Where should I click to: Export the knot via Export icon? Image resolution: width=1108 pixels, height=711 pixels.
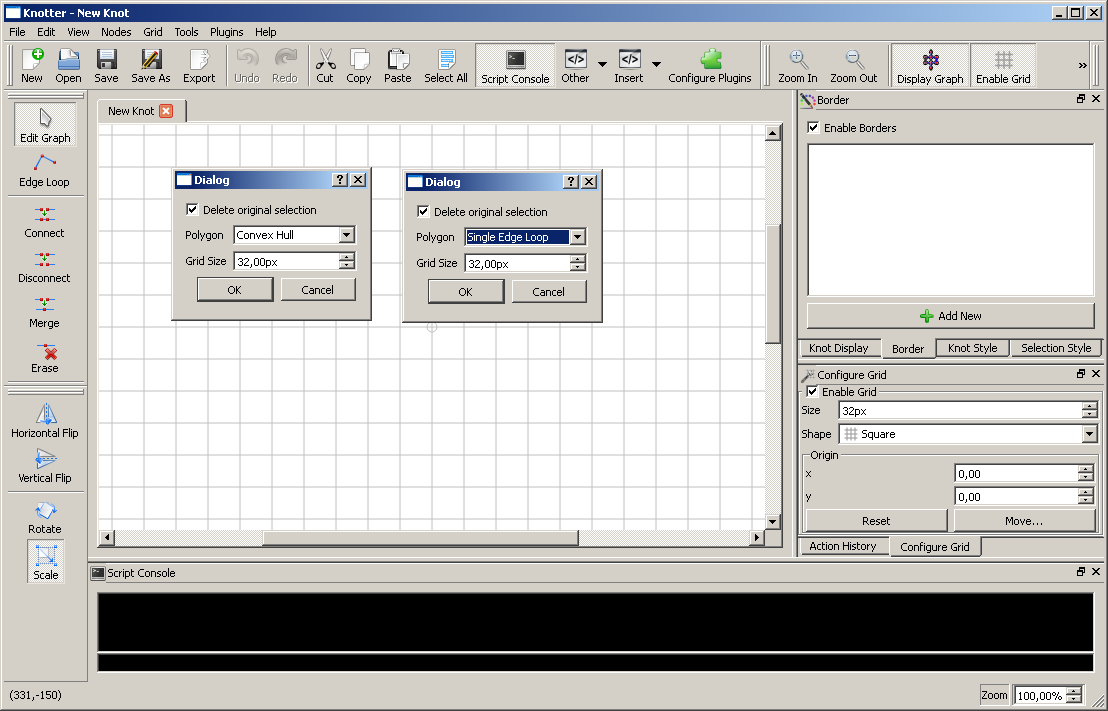pos(199,66)
